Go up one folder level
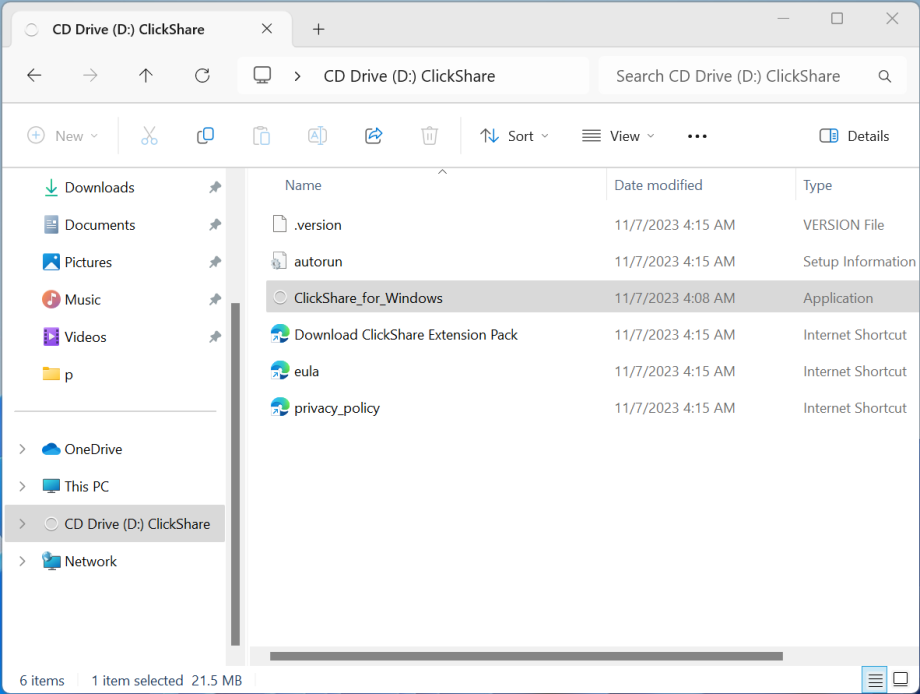 [146, 76]
